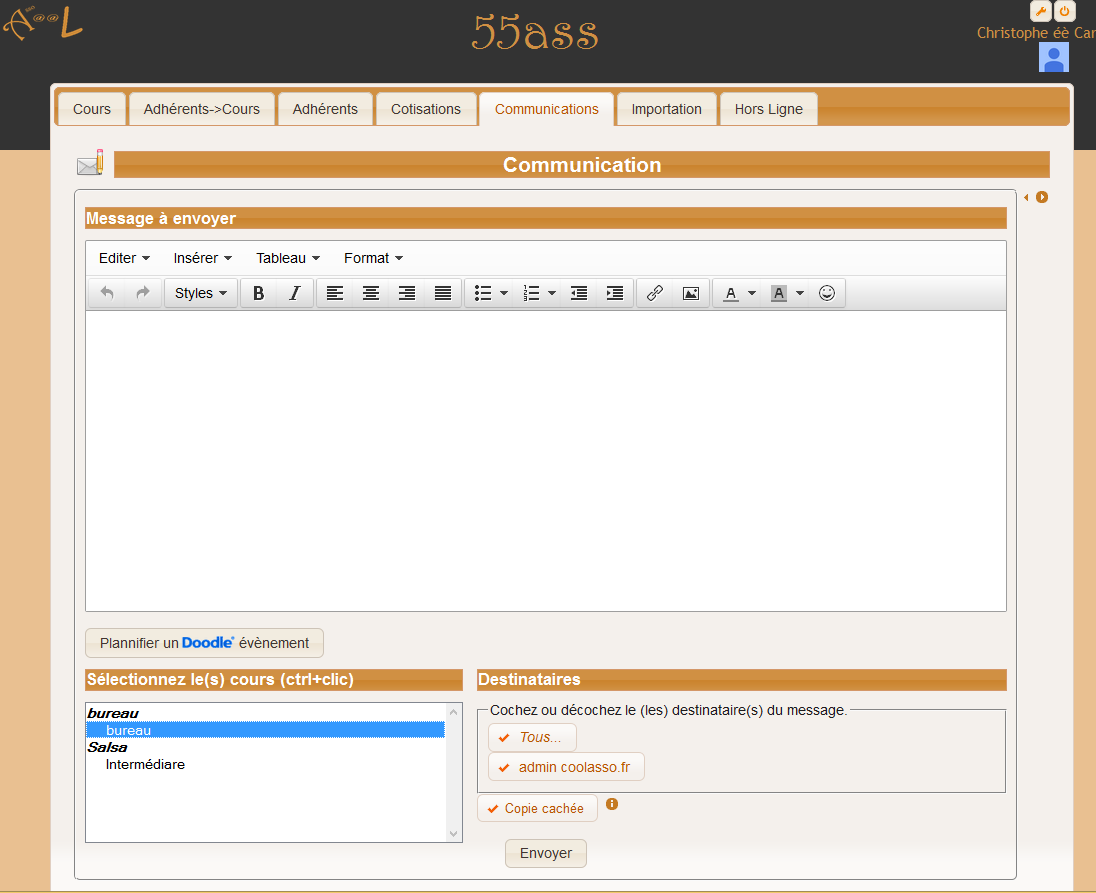Open the text color dropdown arrow
The image size is (1096, 893).
click(x=752, y=293)
